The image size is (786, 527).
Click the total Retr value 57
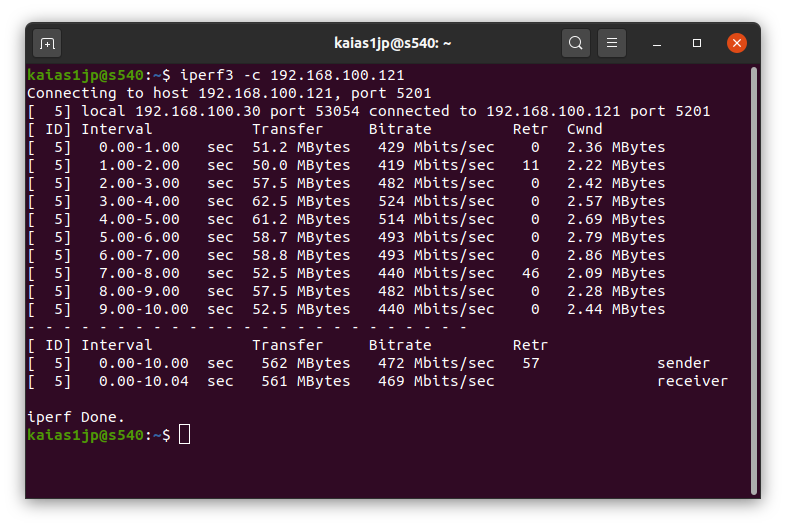(x=531, y=364)
